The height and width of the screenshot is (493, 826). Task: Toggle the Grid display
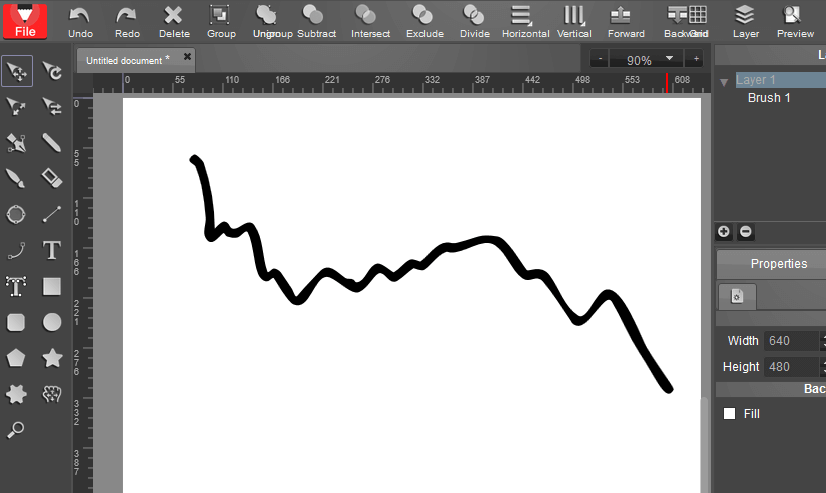pyautogui.click(x=699, y=22)
